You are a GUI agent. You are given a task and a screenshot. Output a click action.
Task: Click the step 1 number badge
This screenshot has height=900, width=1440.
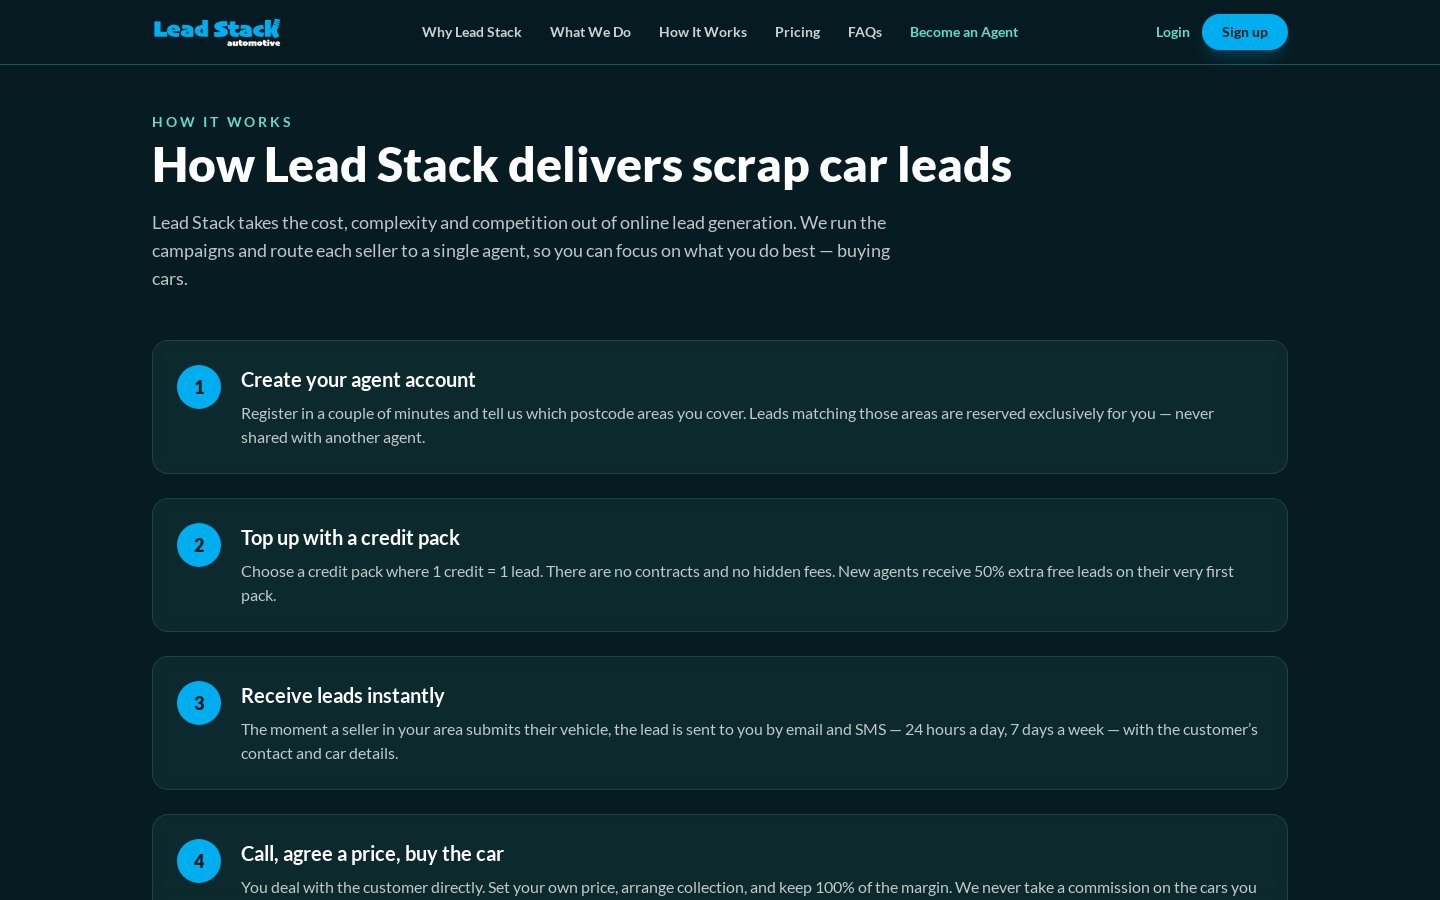pyautogui.click(x=199, y=387)
